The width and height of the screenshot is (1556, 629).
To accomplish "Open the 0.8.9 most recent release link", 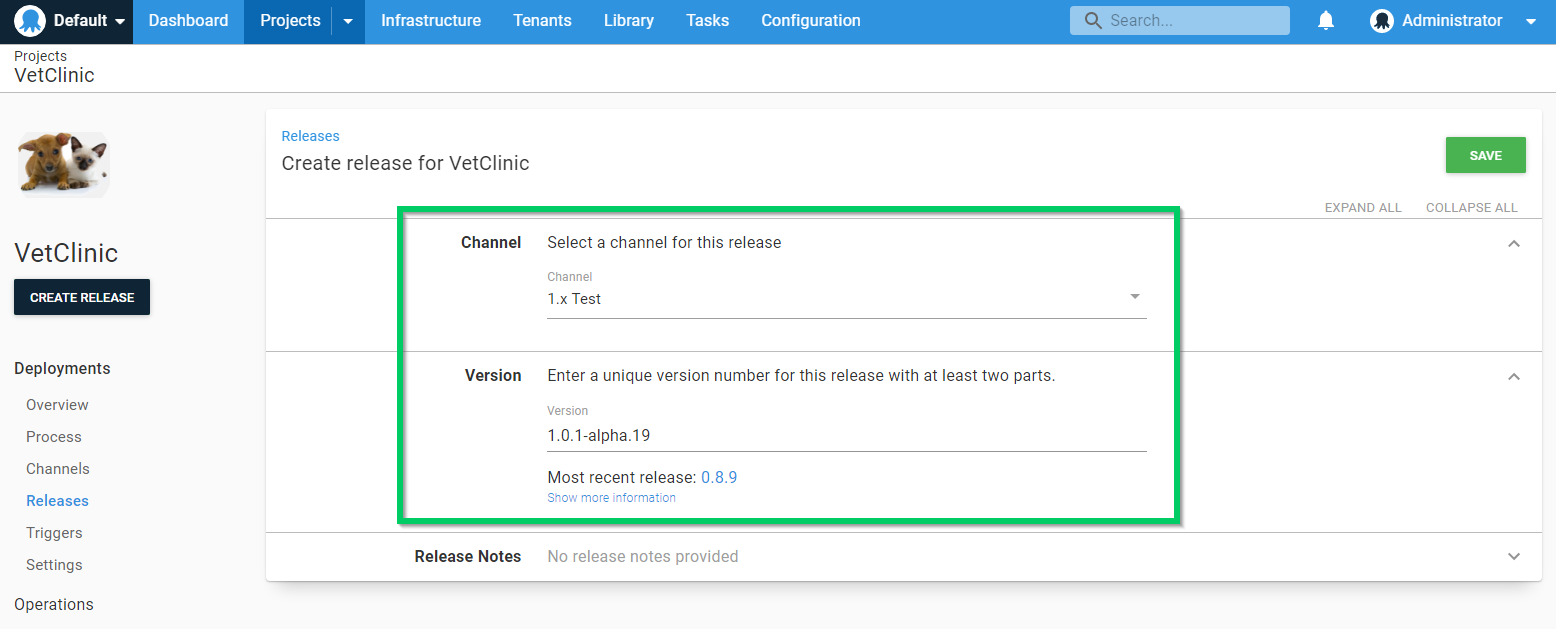I will (x=718, y=477).
